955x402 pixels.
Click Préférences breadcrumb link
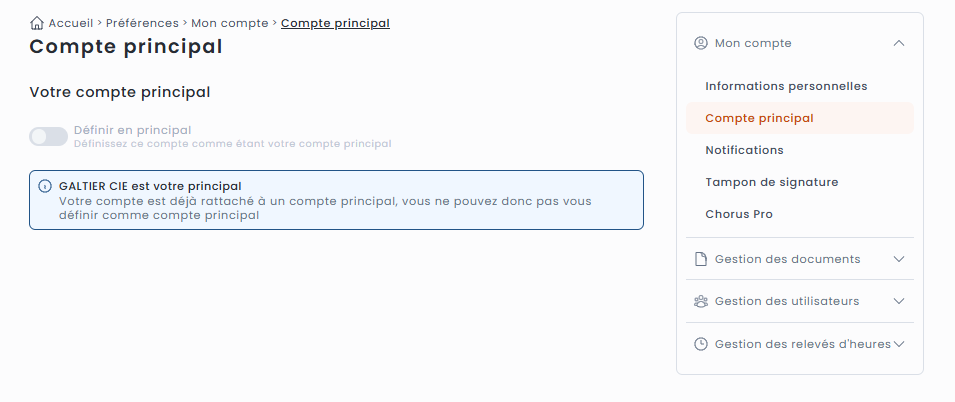142,22
